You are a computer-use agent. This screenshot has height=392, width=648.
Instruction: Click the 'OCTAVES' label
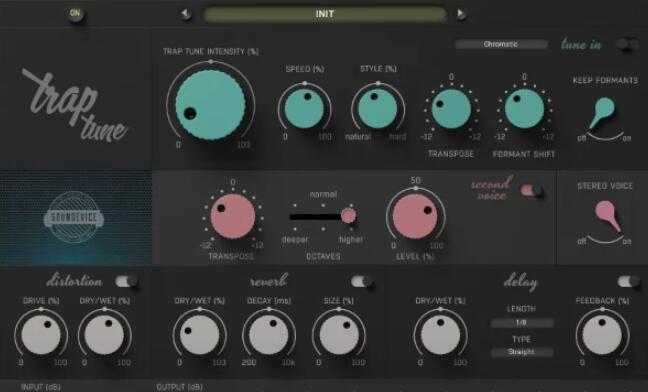pyautogui.click(x=323, y=257)
